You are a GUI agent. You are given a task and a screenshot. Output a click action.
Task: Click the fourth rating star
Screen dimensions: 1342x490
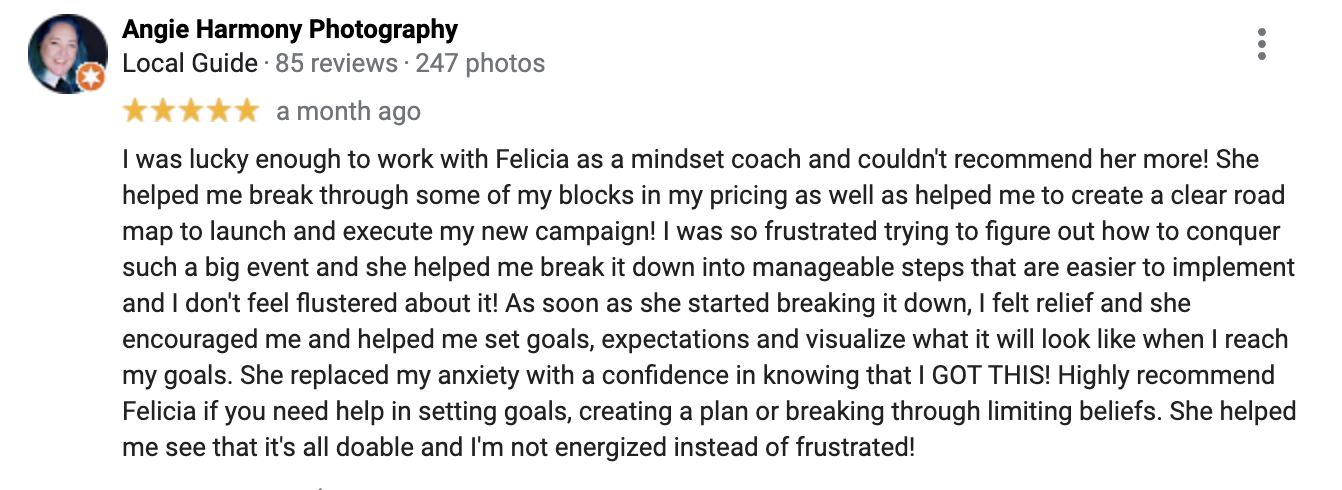218,112
